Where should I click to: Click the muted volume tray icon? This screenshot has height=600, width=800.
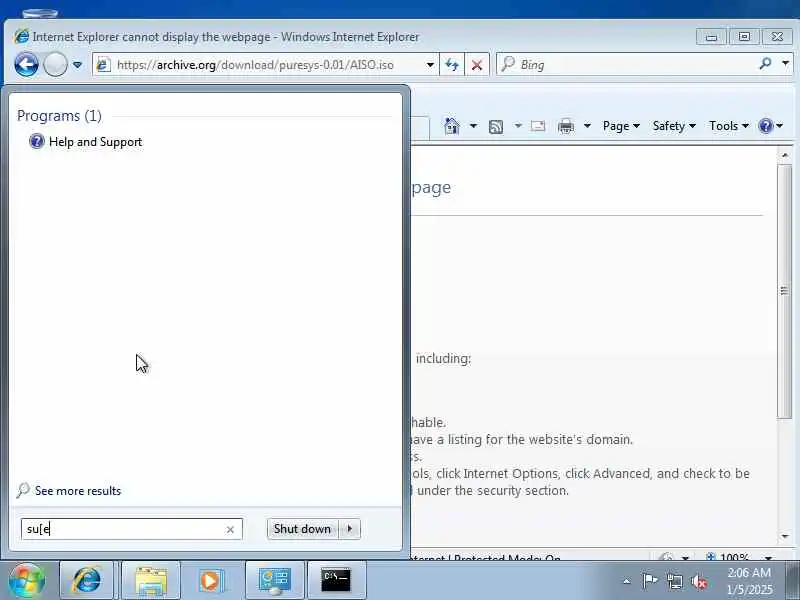pos(699,581)
